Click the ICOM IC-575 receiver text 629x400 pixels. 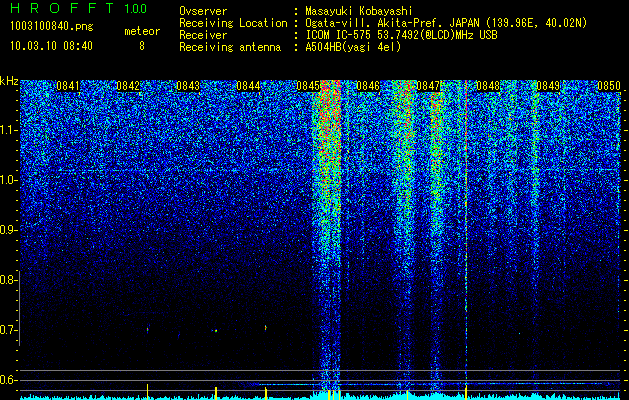(x=401, y=35)
